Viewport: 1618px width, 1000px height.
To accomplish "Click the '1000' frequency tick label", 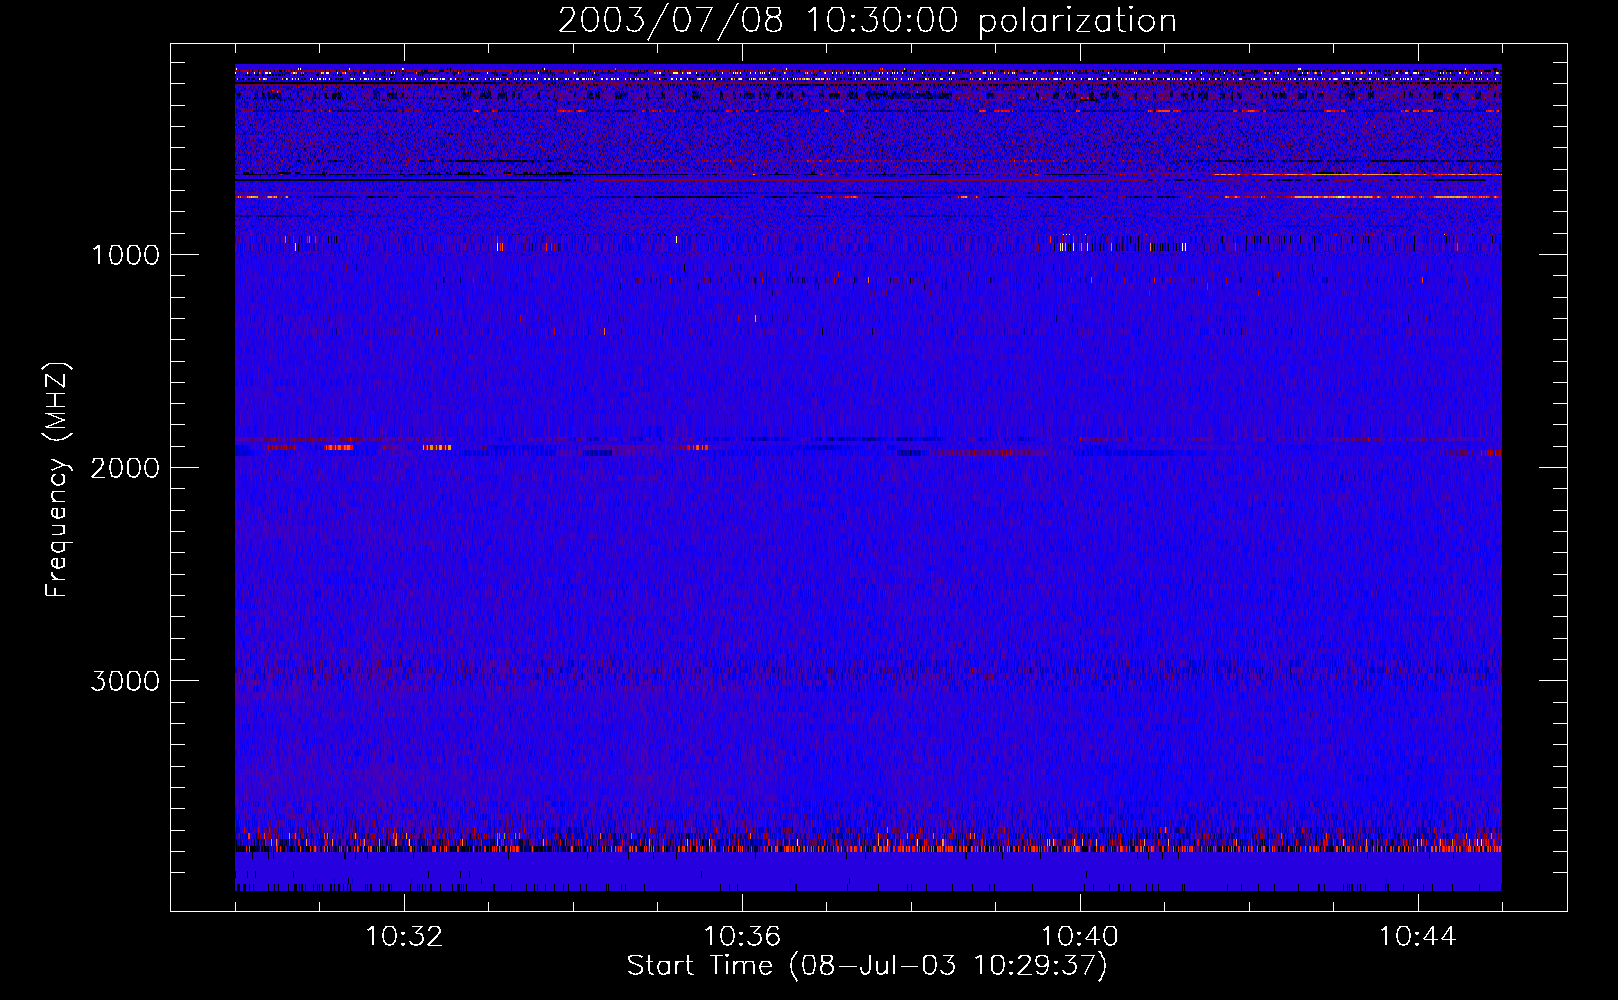I will (125, 255).
